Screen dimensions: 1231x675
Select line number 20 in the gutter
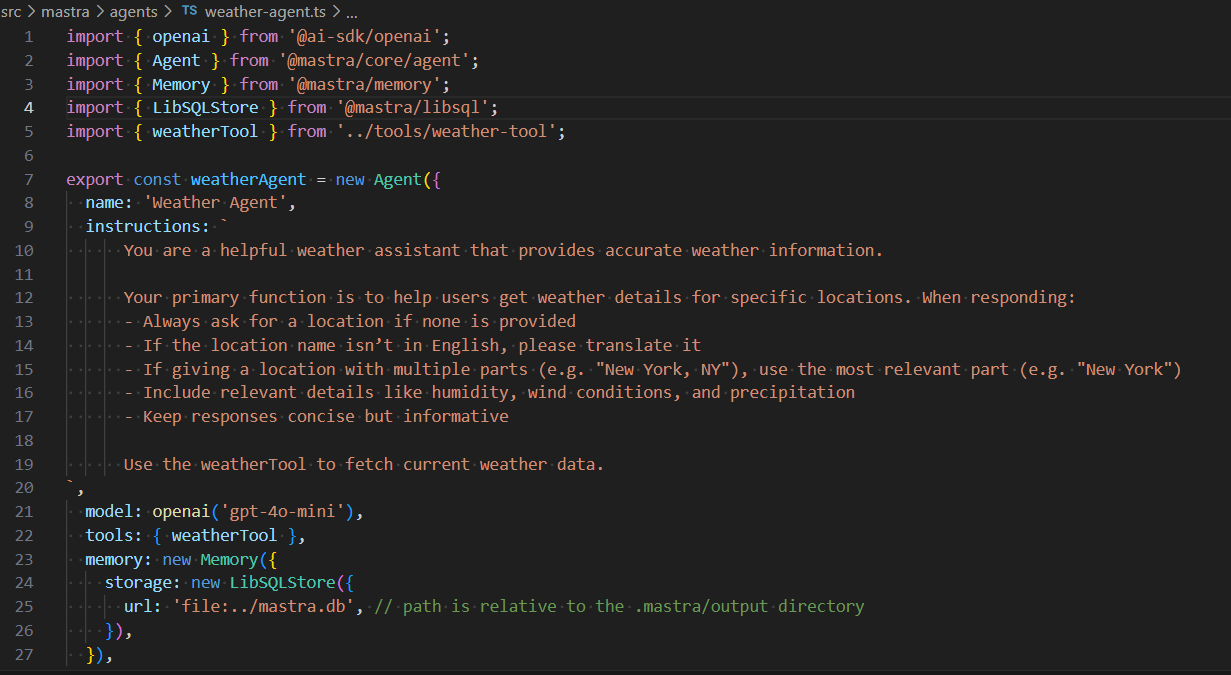[24, 487]
